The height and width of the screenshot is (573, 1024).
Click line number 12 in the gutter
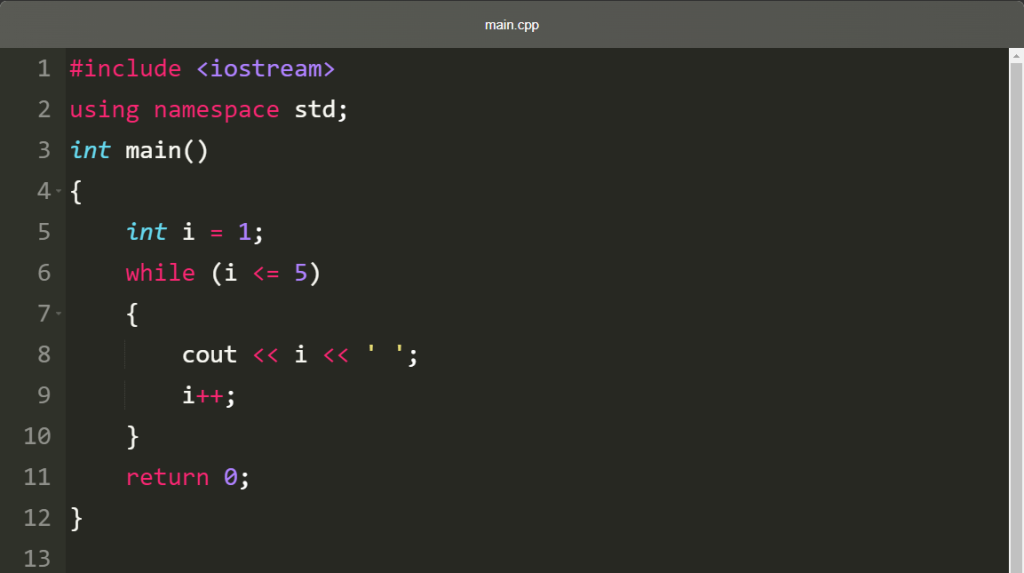pos(37,517)
